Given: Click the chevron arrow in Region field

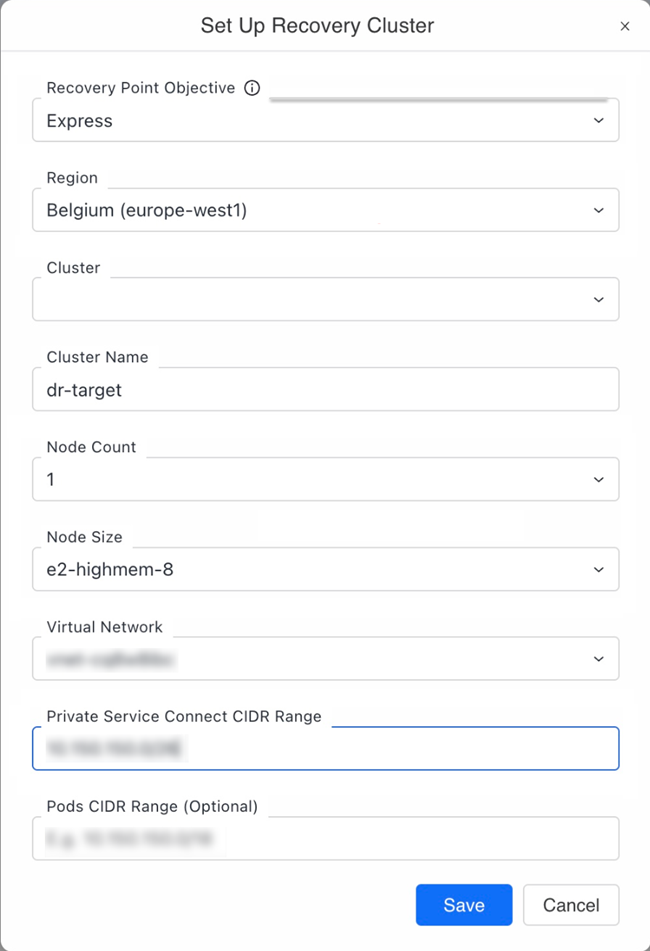Looking at the screenshot, I should click(x=598, y=211).
